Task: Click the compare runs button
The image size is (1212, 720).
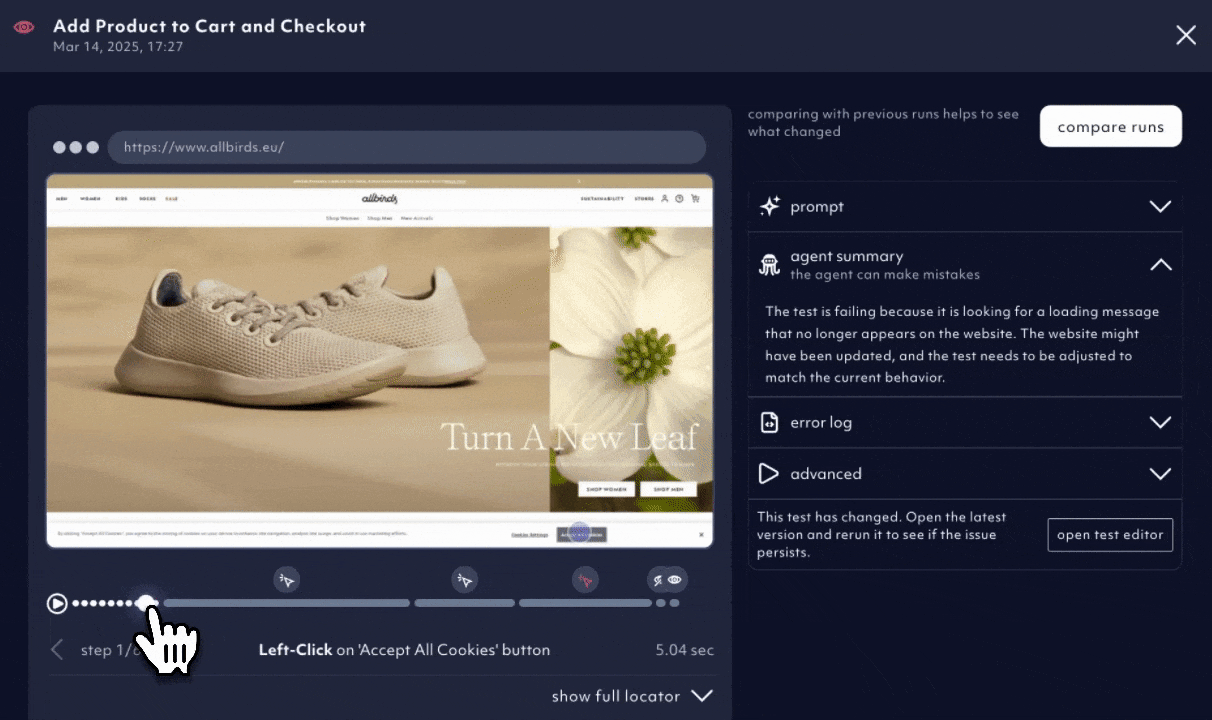Action: 1111,127
